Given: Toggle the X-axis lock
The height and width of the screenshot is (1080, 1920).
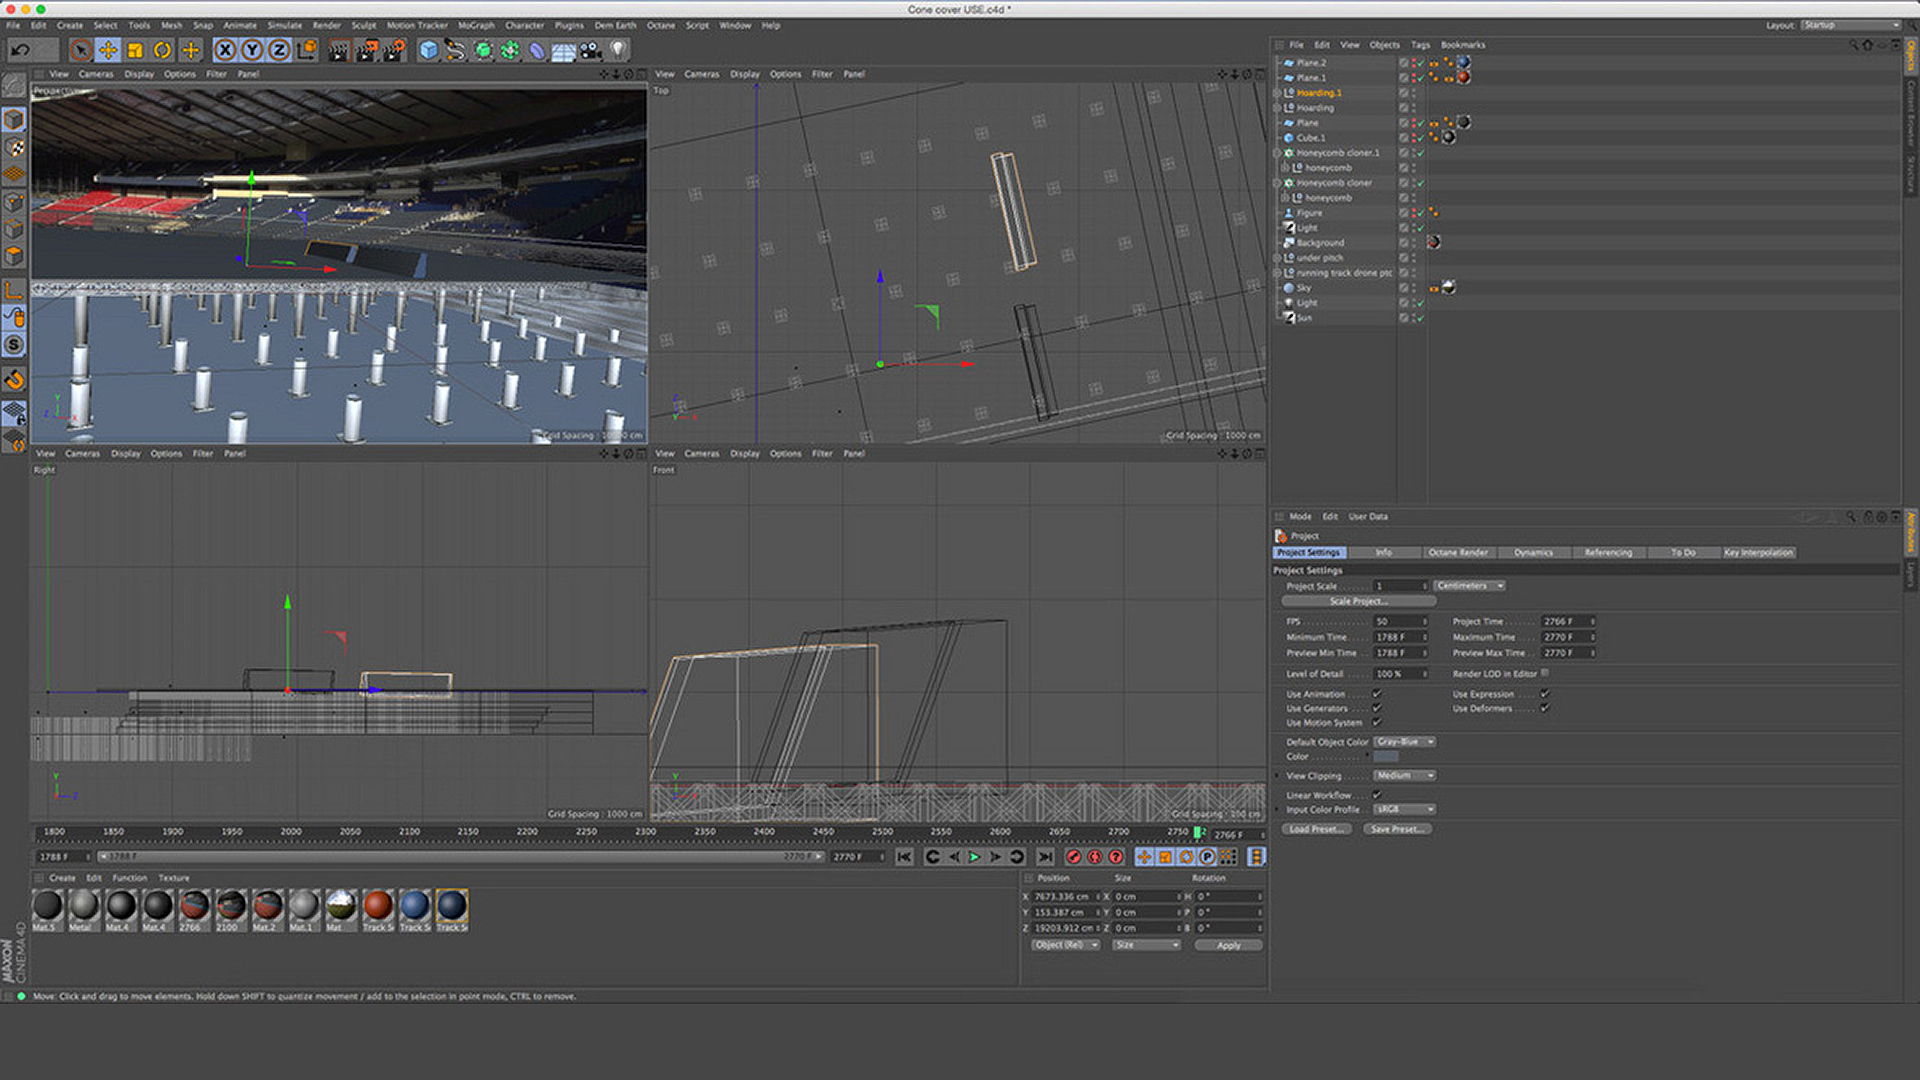Looking at the screenshot, I should [x=226, y=50].
